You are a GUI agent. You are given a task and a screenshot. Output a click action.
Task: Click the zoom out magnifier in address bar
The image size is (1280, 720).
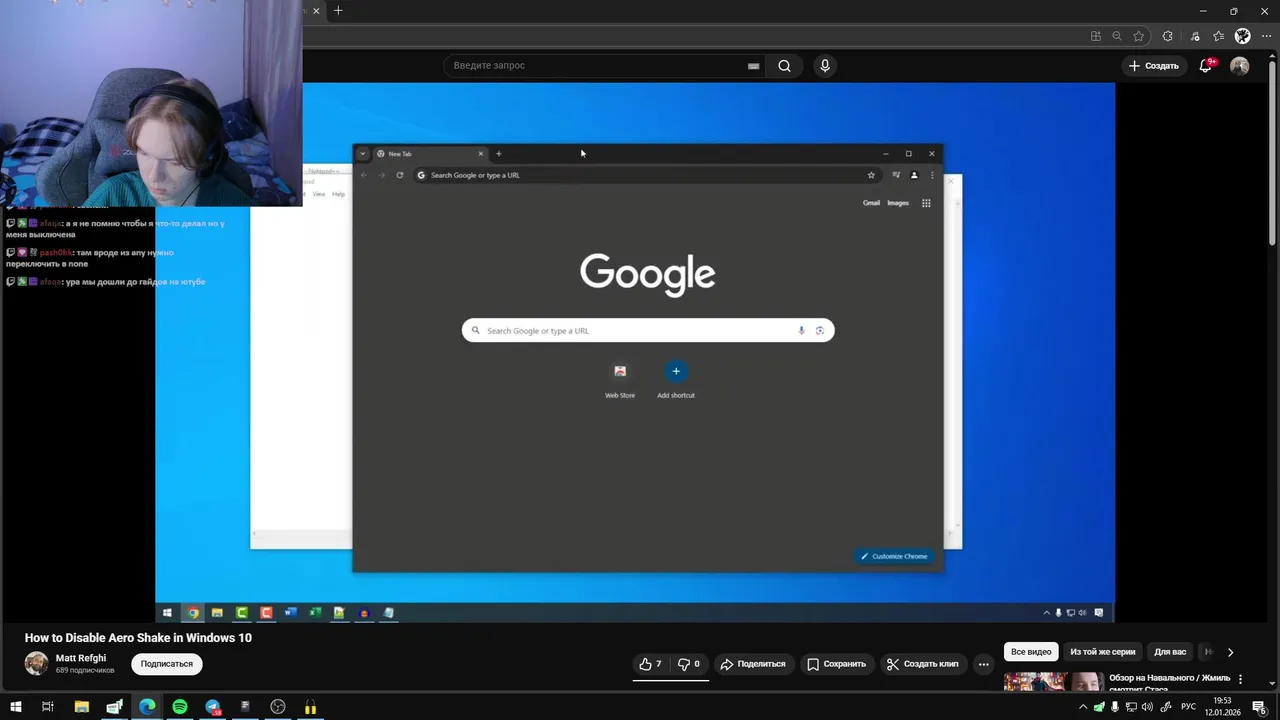tap(1117, 36)
